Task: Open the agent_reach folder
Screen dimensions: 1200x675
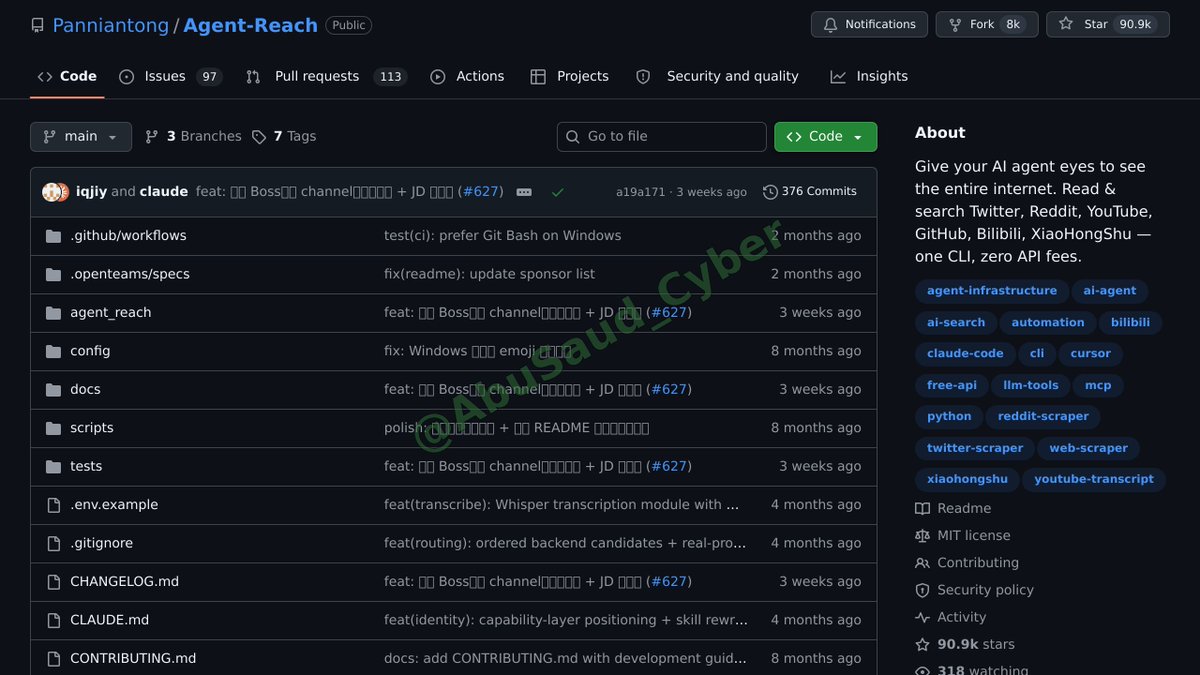Action: (111, 312)
